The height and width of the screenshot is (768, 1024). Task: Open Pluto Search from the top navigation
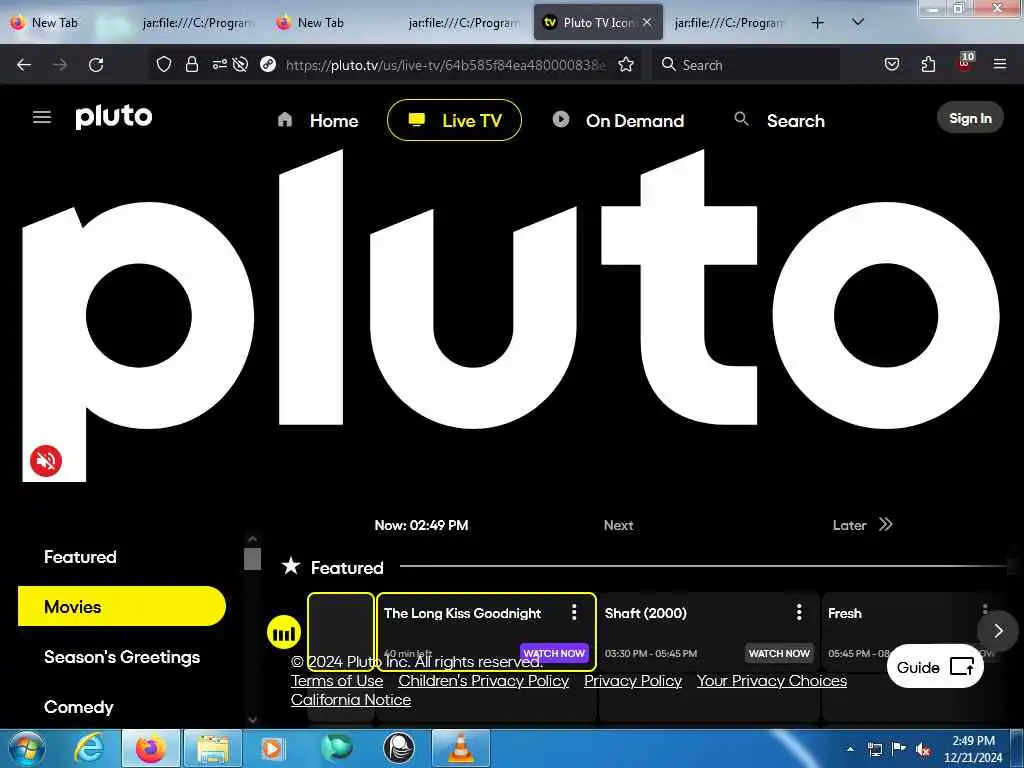tap(780, 121)
